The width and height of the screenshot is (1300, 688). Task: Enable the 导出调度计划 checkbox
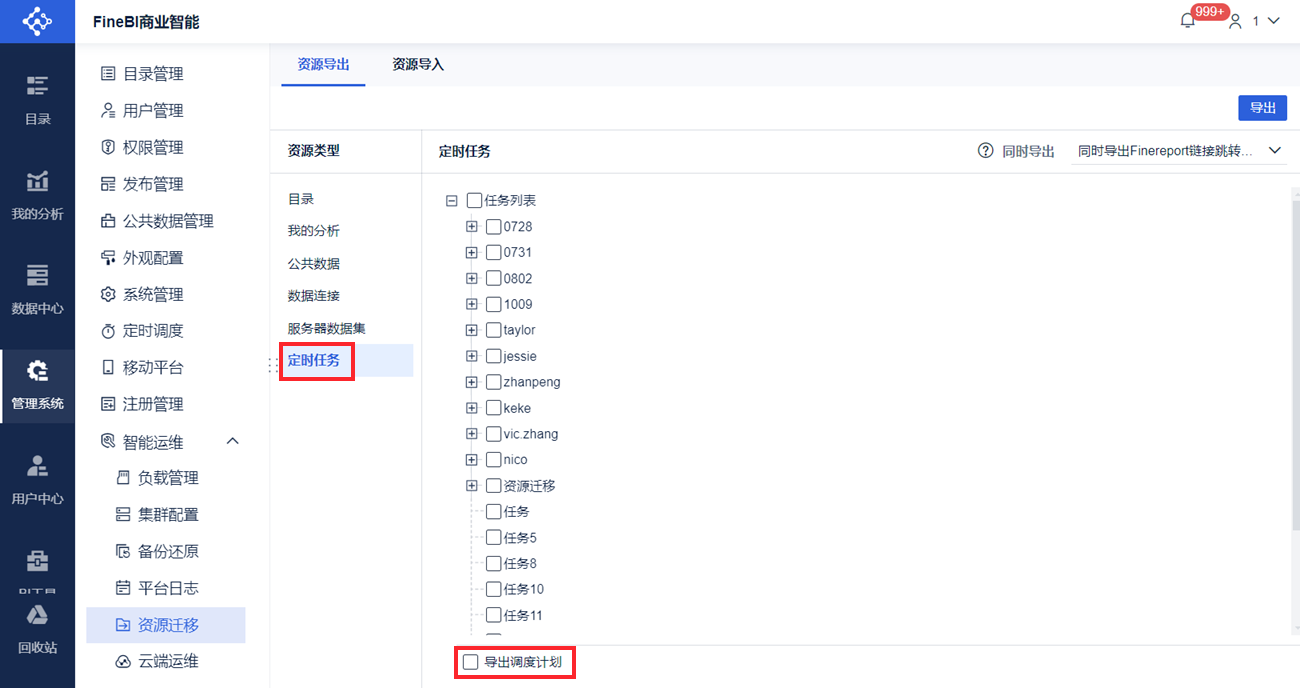(x=471, y=662)
